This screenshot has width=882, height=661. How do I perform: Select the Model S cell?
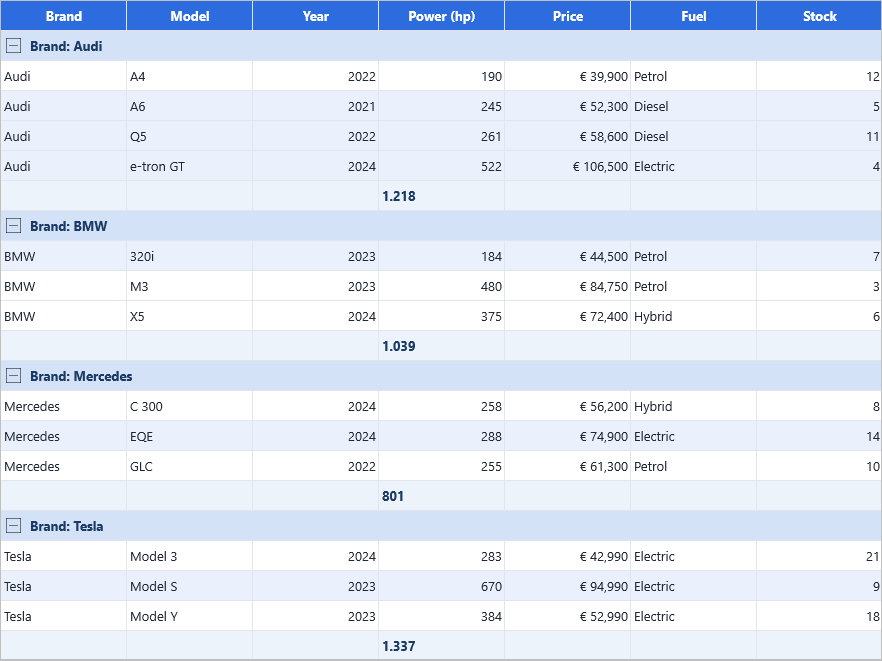coord(190,586)
